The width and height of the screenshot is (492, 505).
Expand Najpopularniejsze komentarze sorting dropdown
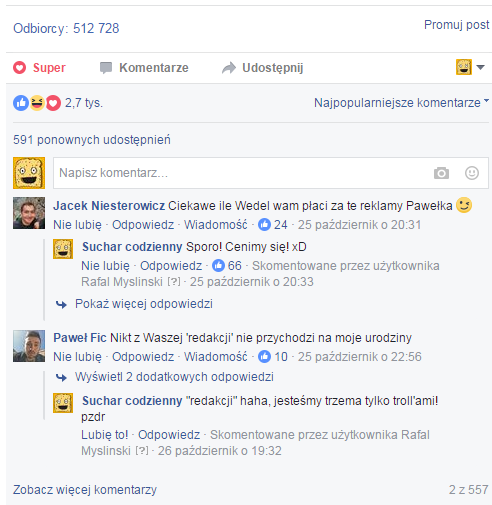tap(401, 103)
